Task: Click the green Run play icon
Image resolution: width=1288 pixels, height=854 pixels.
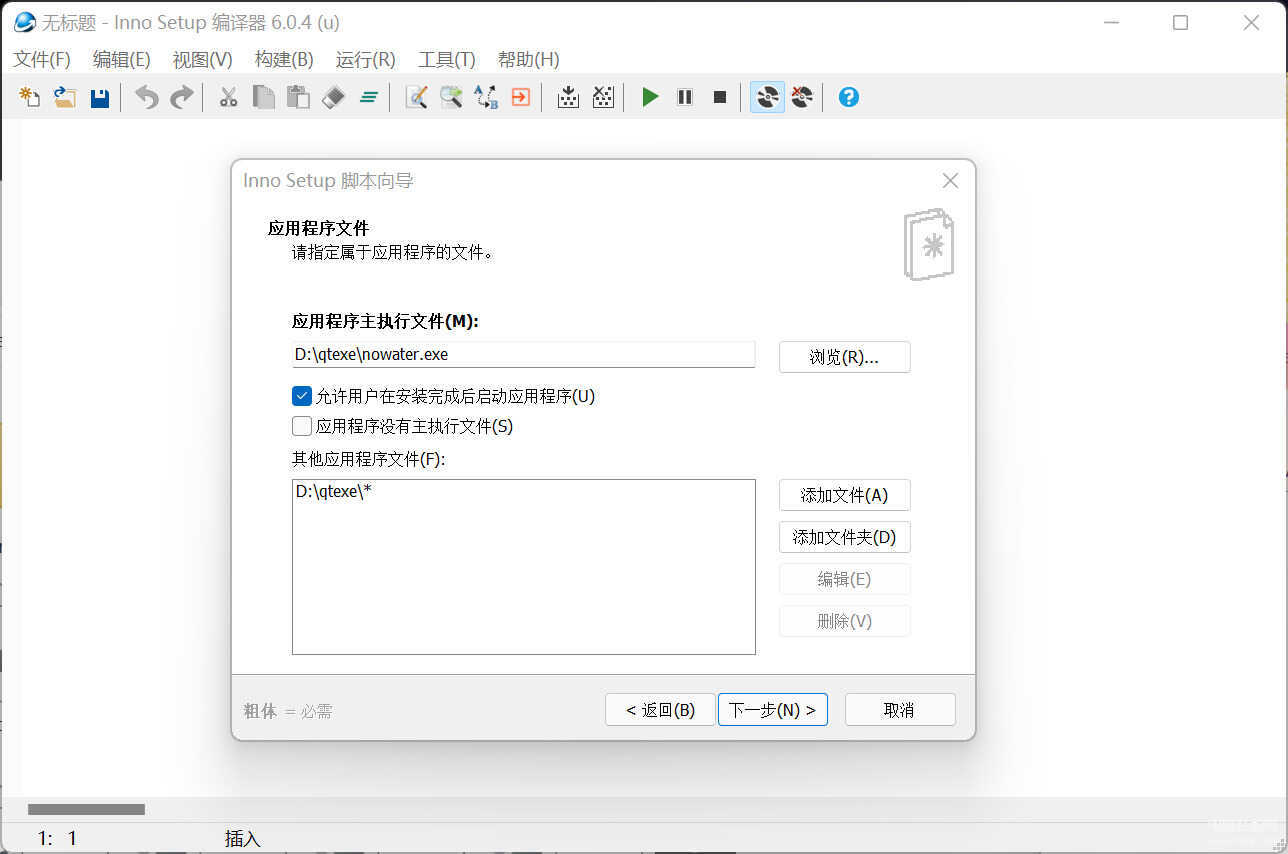Action: pyautogui.click(x=650, y=97)
